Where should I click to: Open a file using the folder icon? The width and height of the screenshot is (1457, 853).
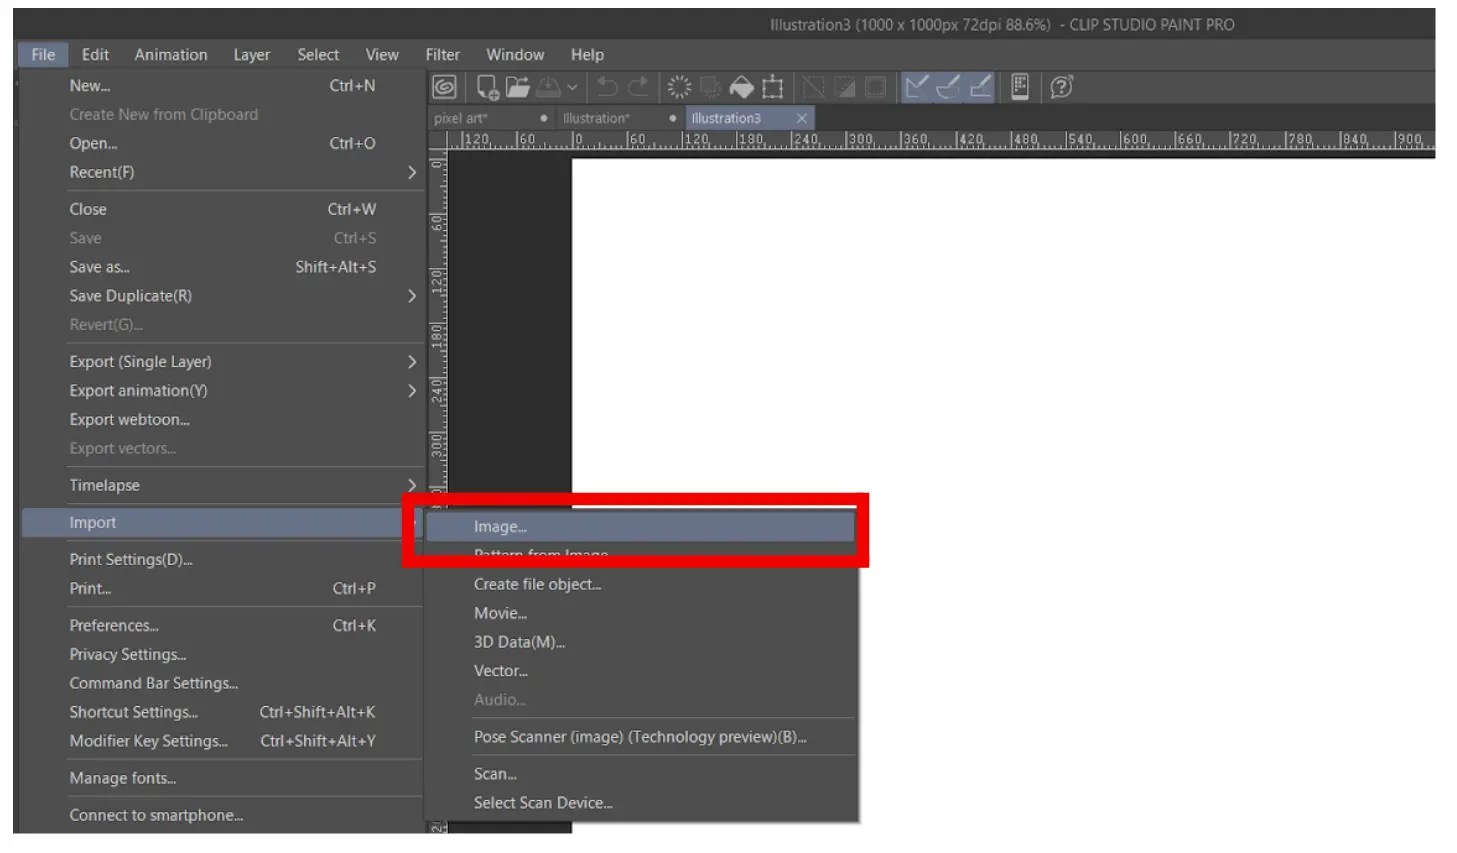click(516, 88)
